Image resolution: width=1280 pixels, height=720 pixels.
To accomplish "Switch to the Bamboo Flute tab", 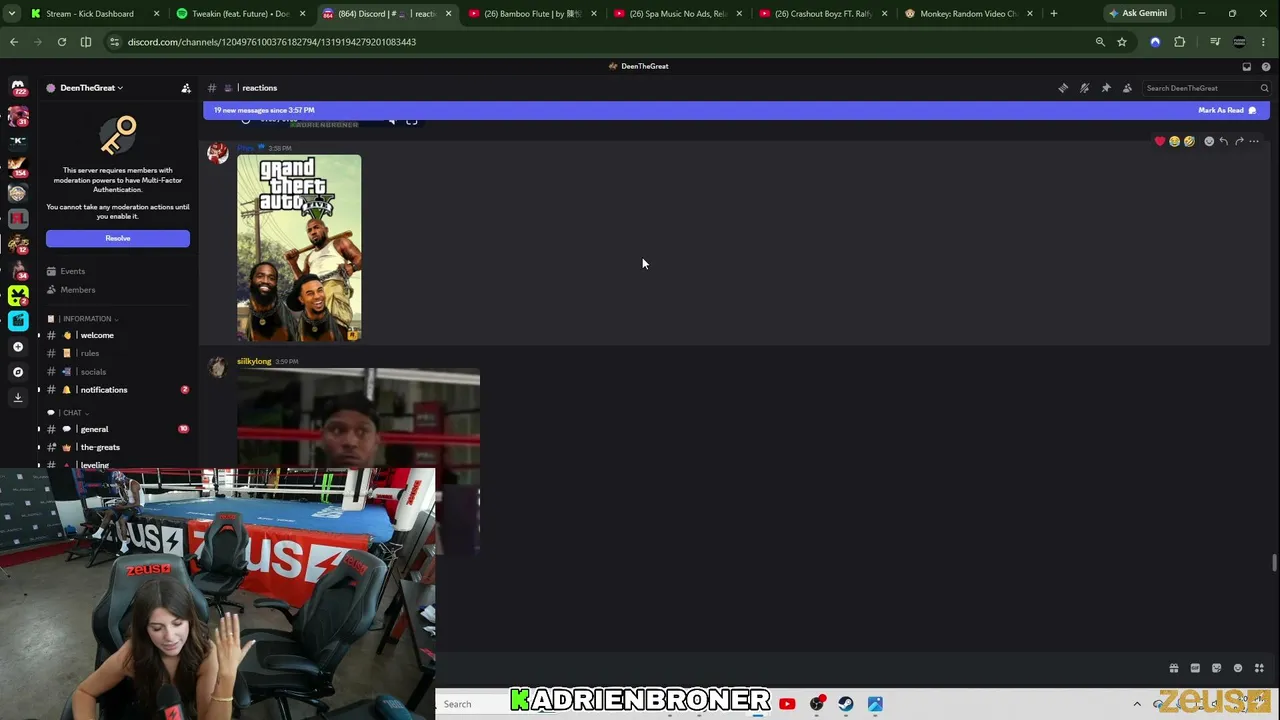I will point(531,14).
